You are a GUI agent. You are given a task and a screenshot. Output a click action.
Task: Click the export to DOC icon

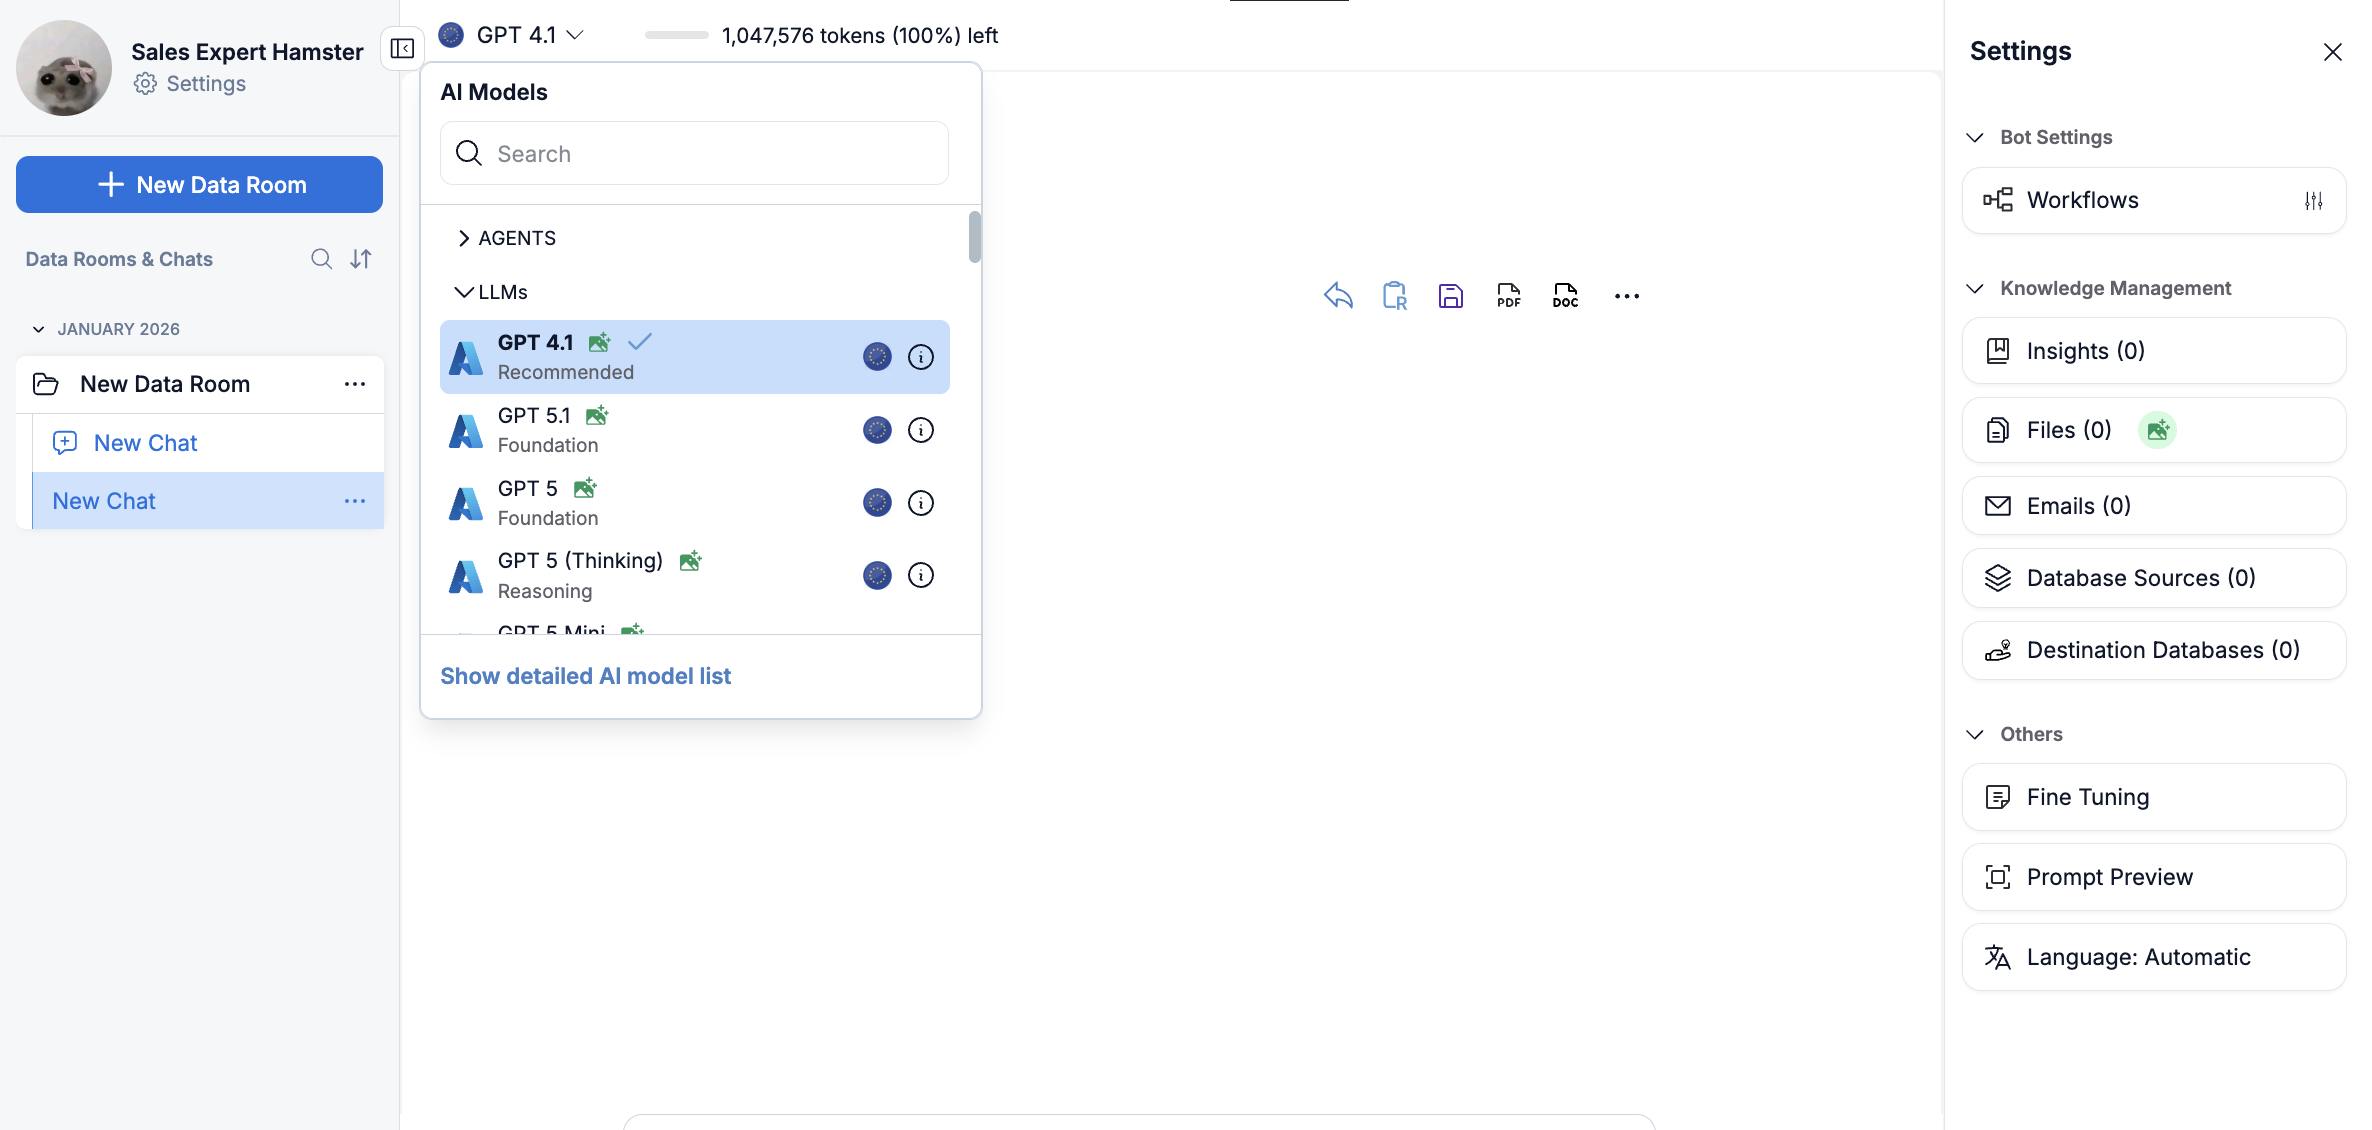click(1565, 296)
